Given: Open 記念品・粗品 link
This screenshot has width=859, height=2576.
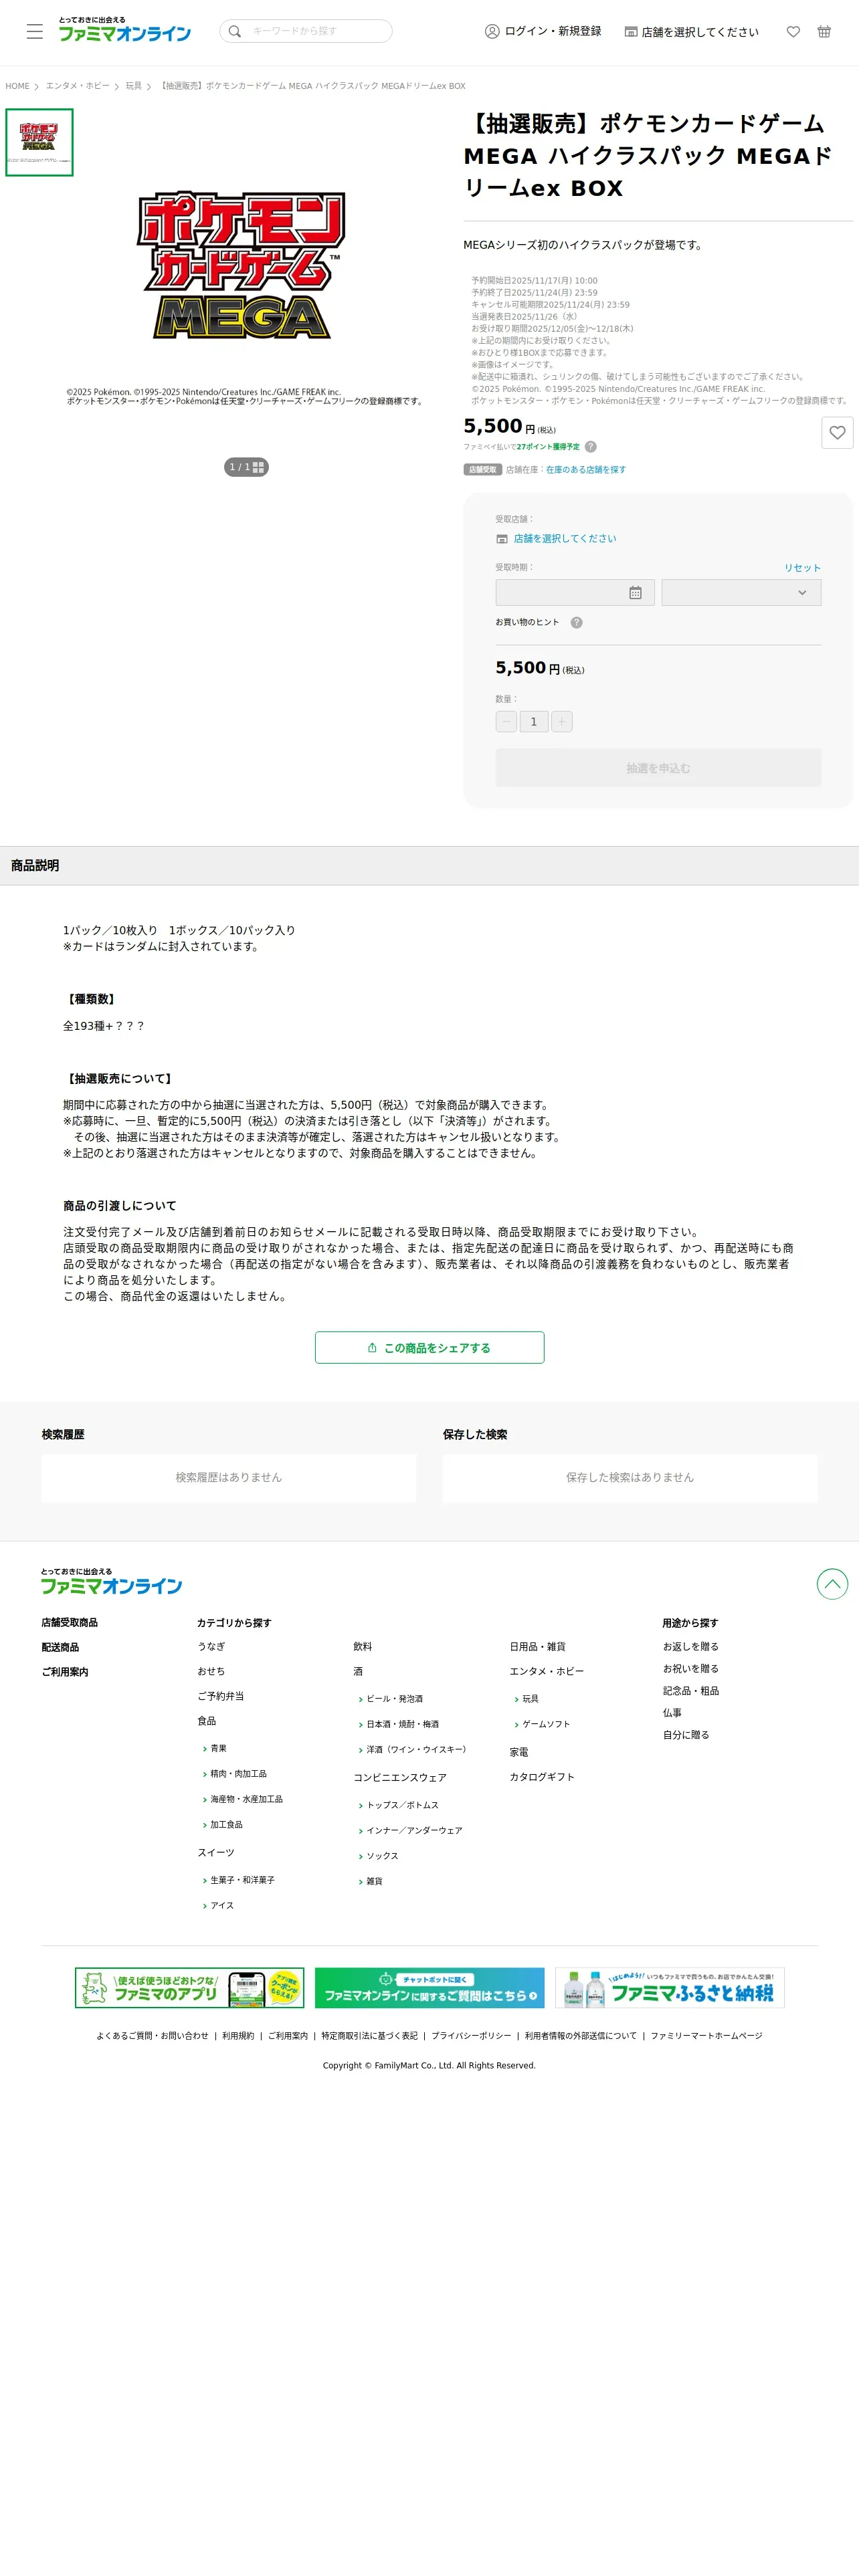Looking at the screenshot, I should 691,1690.
